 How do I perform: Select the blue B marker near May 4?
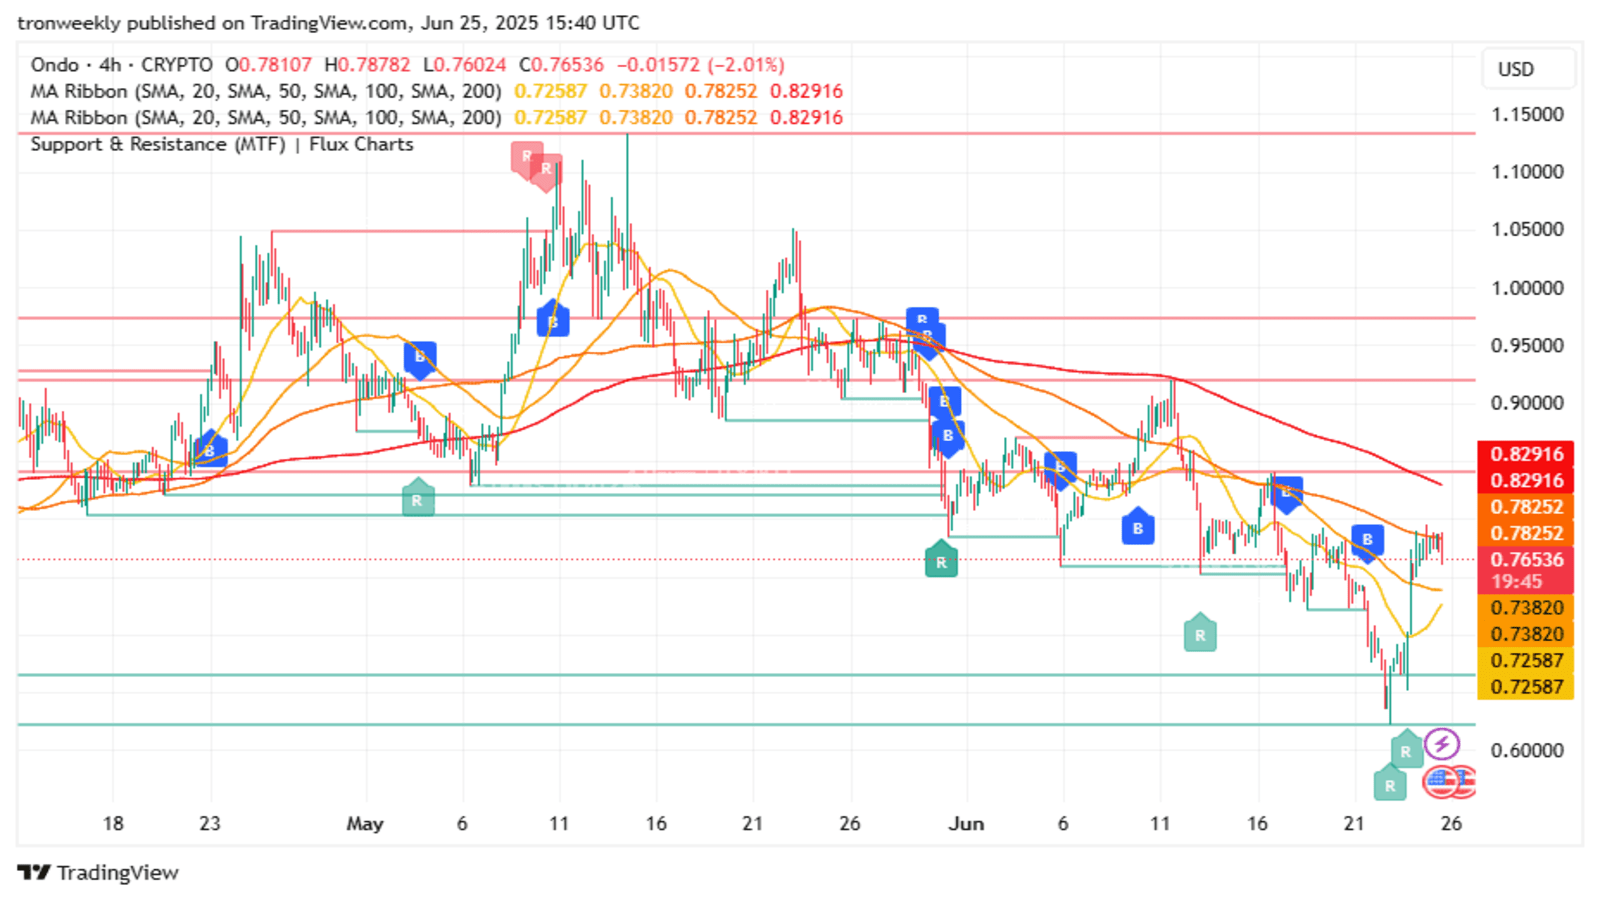click(420, 358)
